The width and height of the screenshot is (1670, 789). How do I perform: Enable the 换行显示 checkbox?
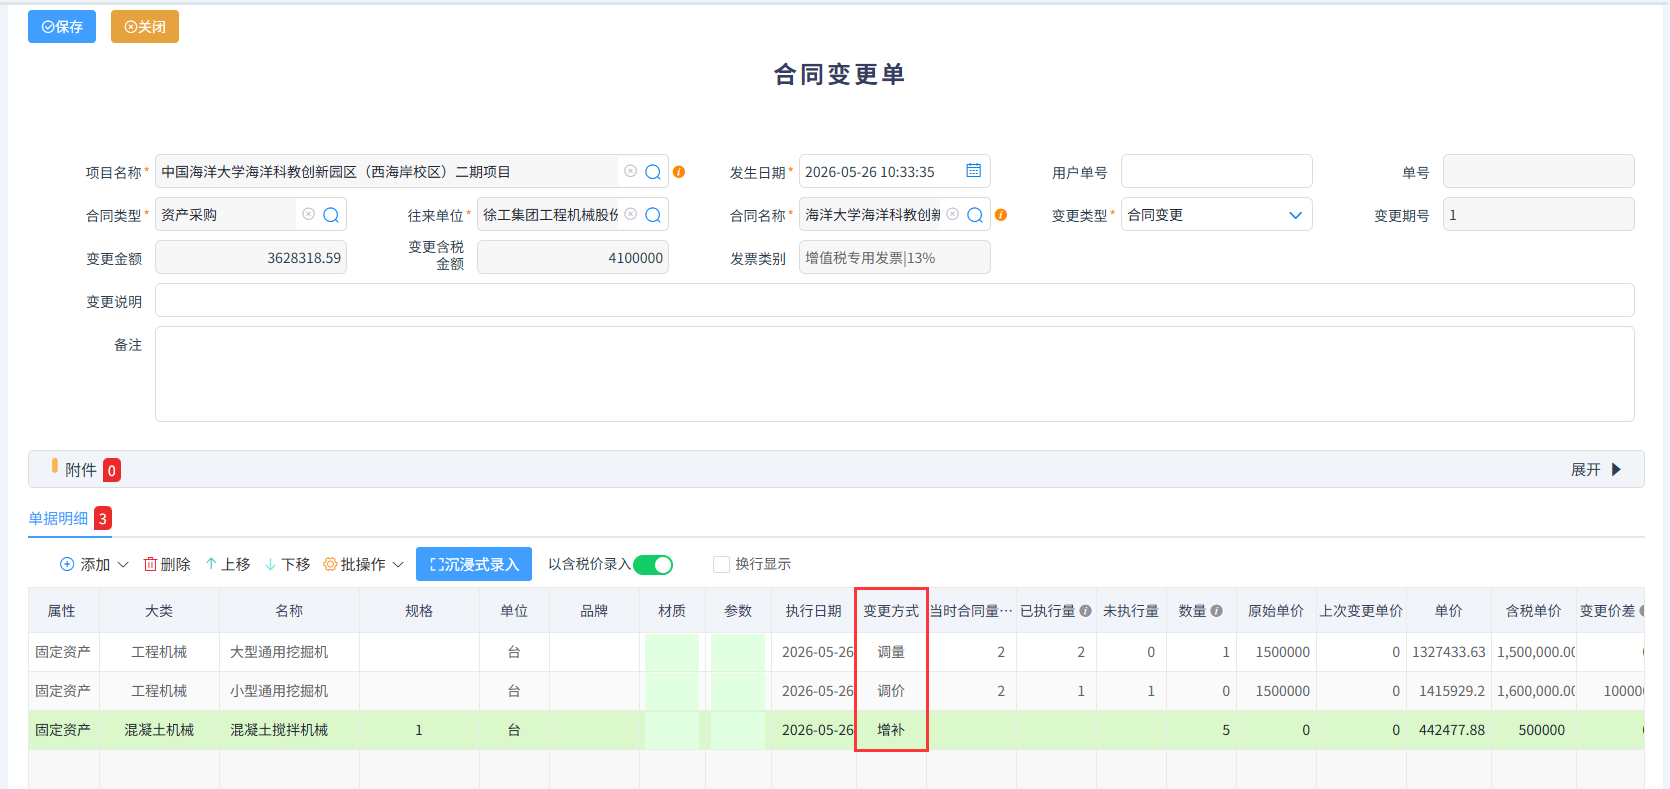721,565
